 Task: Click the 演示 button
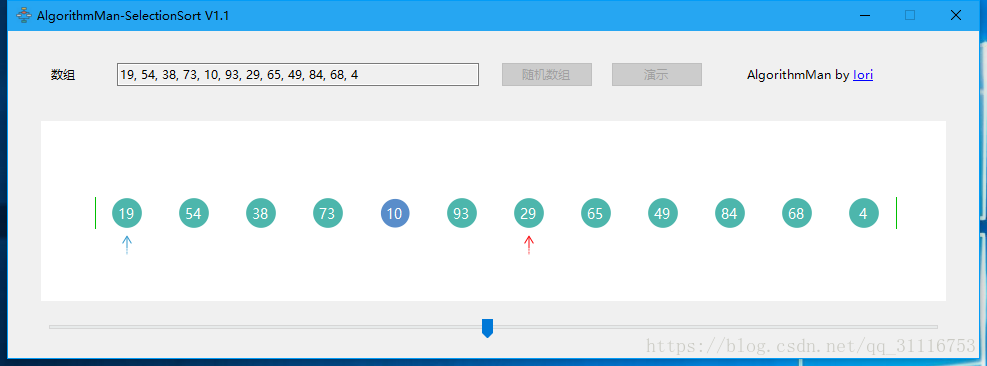click(657, 74)
